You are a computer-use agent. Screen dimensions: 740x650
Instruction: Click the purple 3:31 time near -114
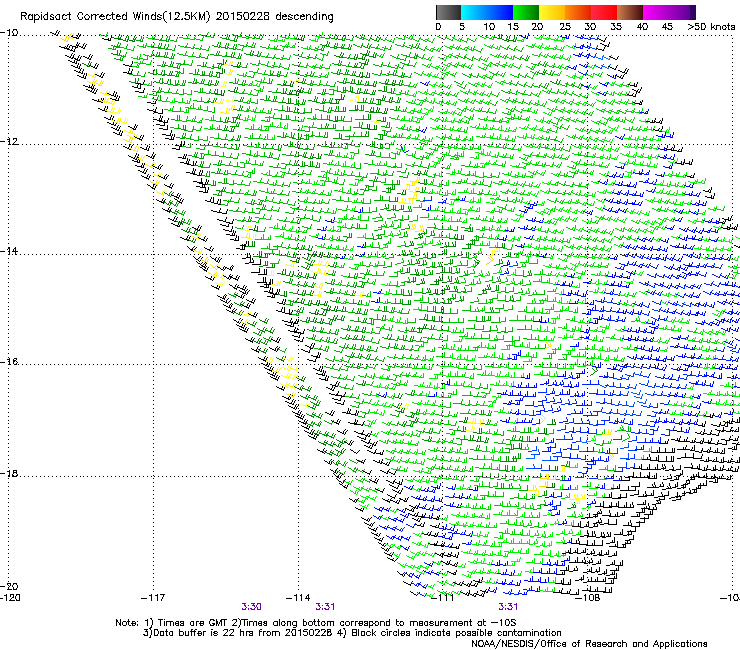pyautogui.click(x=325, y=607)
